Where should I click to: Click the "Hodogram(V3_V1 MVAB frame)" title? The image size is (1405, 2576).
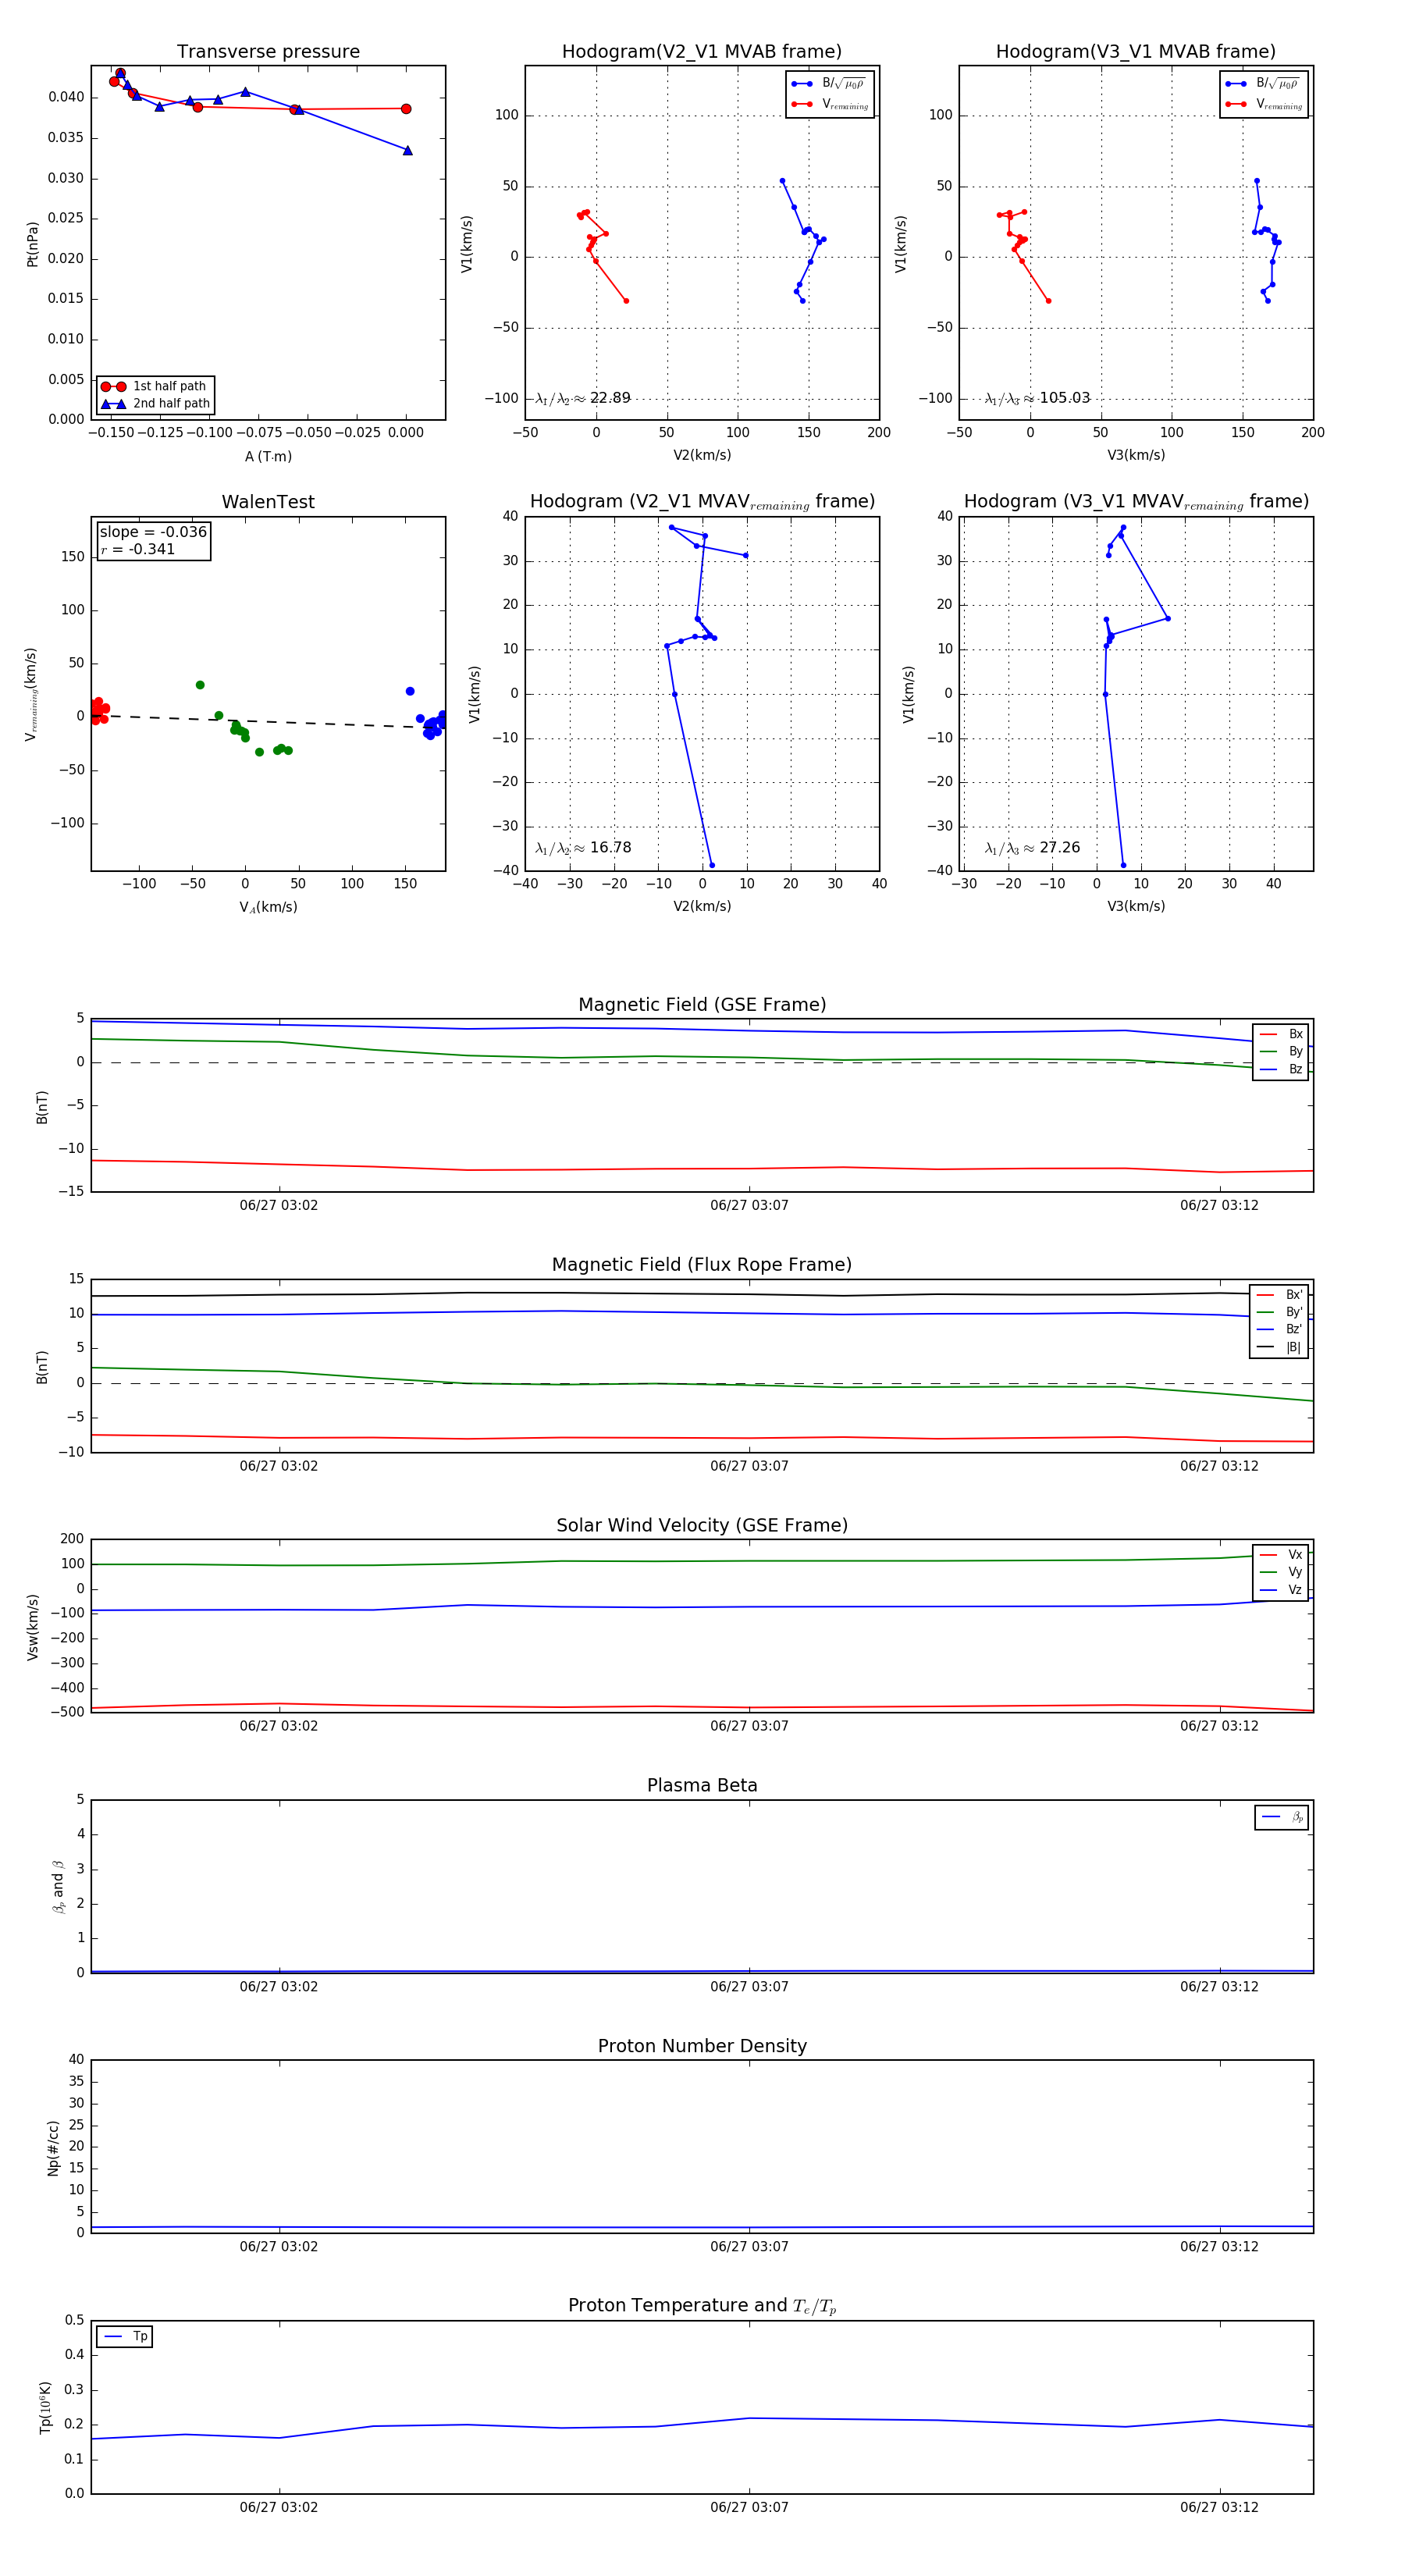tap(1136, 52)
